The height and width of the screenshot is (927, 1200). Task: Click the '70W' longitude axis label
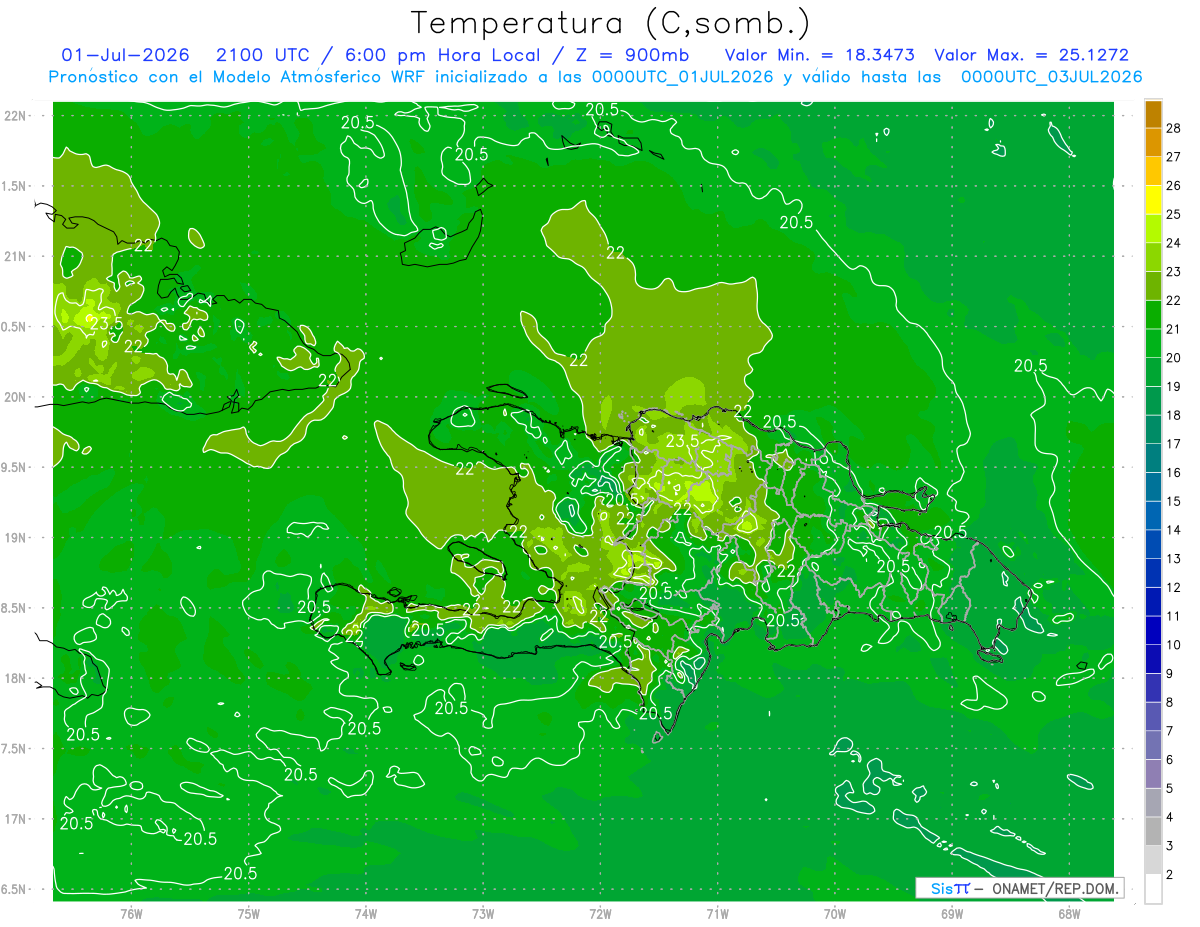(835, 913)
